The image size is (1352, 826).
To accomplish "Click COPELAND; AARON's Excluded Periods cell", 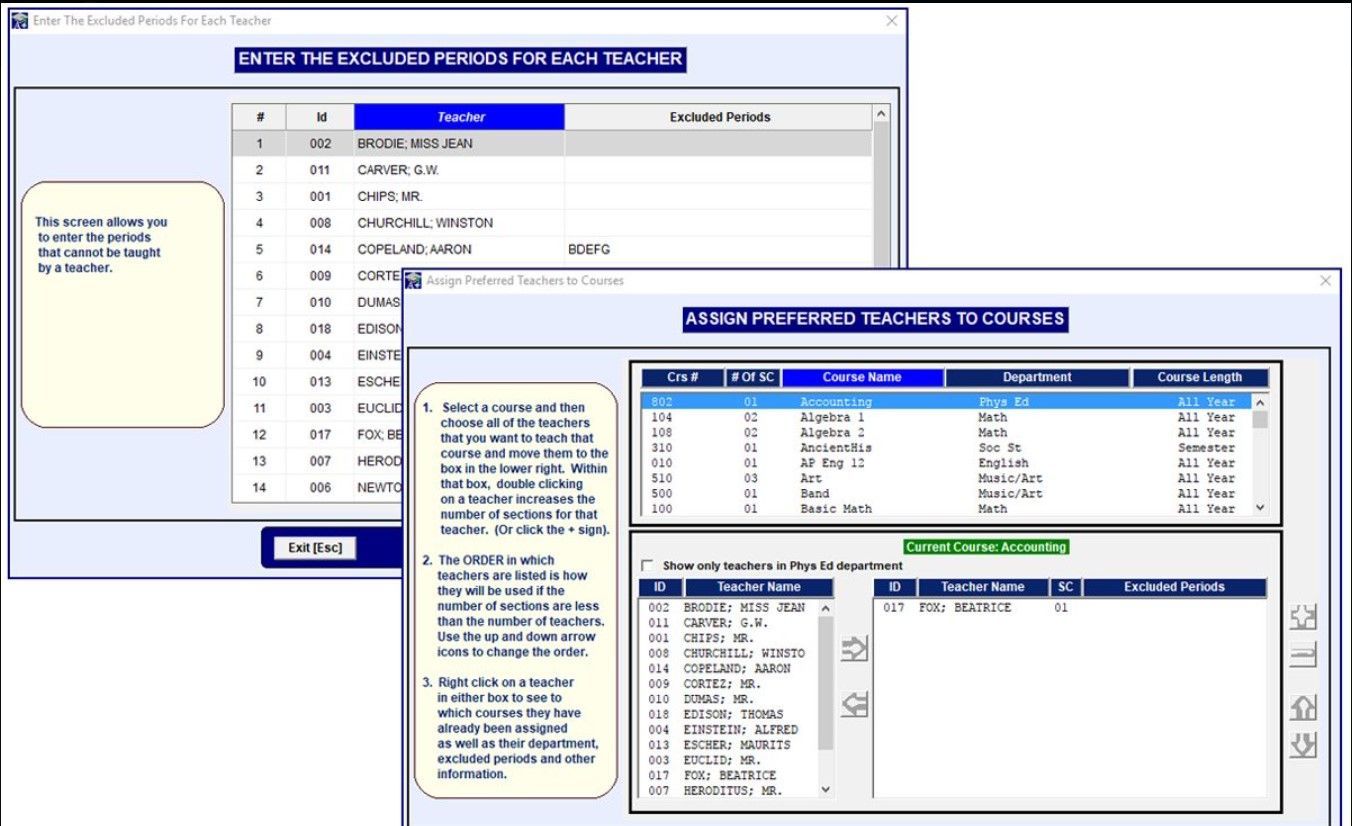I will pos(718,248).
